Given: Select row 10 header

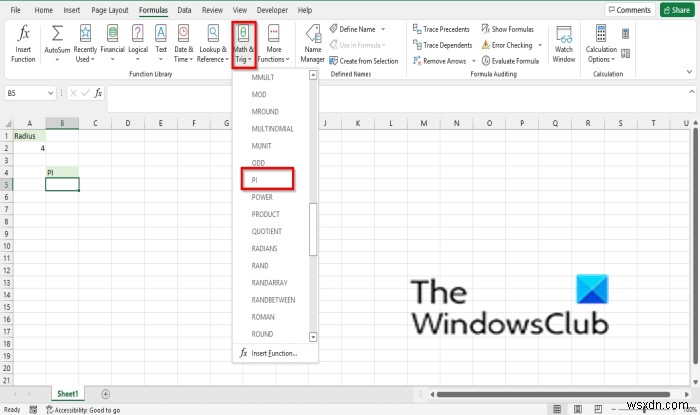Looking at the screenshot, I should pyautogui.click(x=7, y=246).
